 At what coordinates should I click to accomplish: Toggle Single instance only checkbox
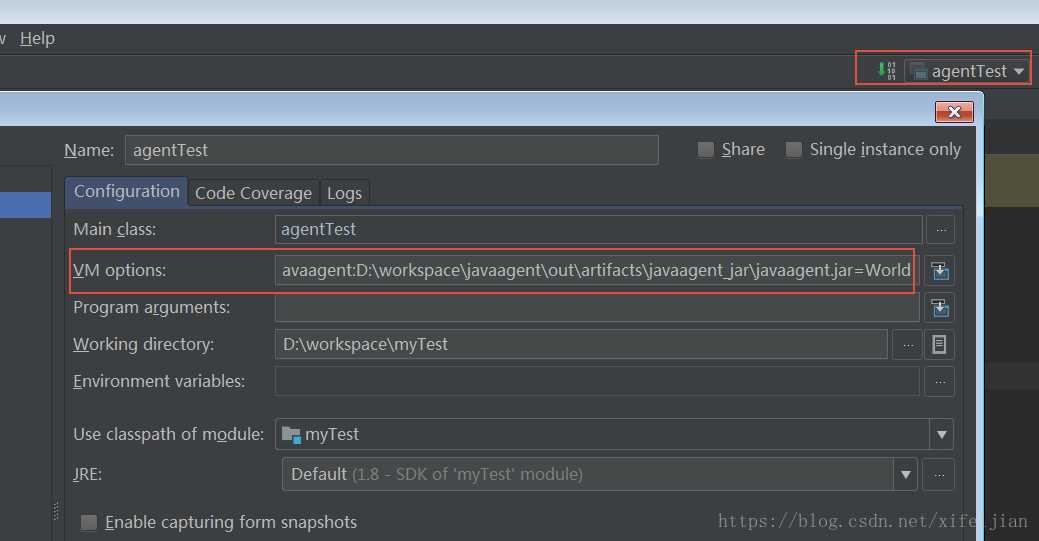pyautogui.click(x=794, y=150)
